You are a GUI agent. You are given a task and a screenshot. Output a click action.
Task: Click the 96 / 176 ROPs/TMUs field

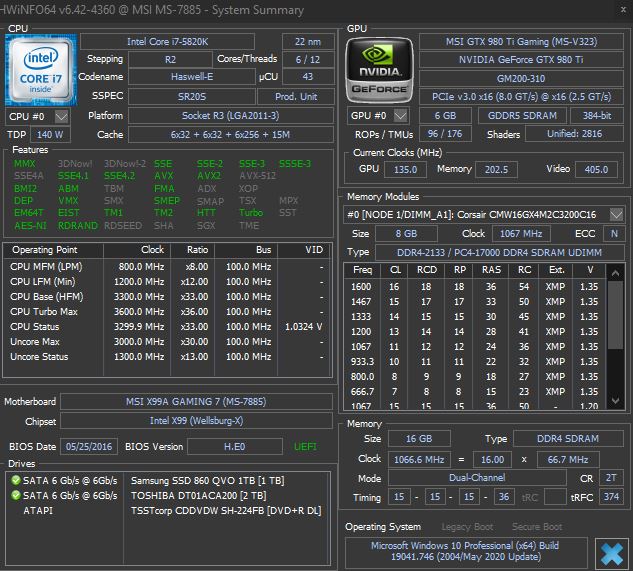(445, 134)
